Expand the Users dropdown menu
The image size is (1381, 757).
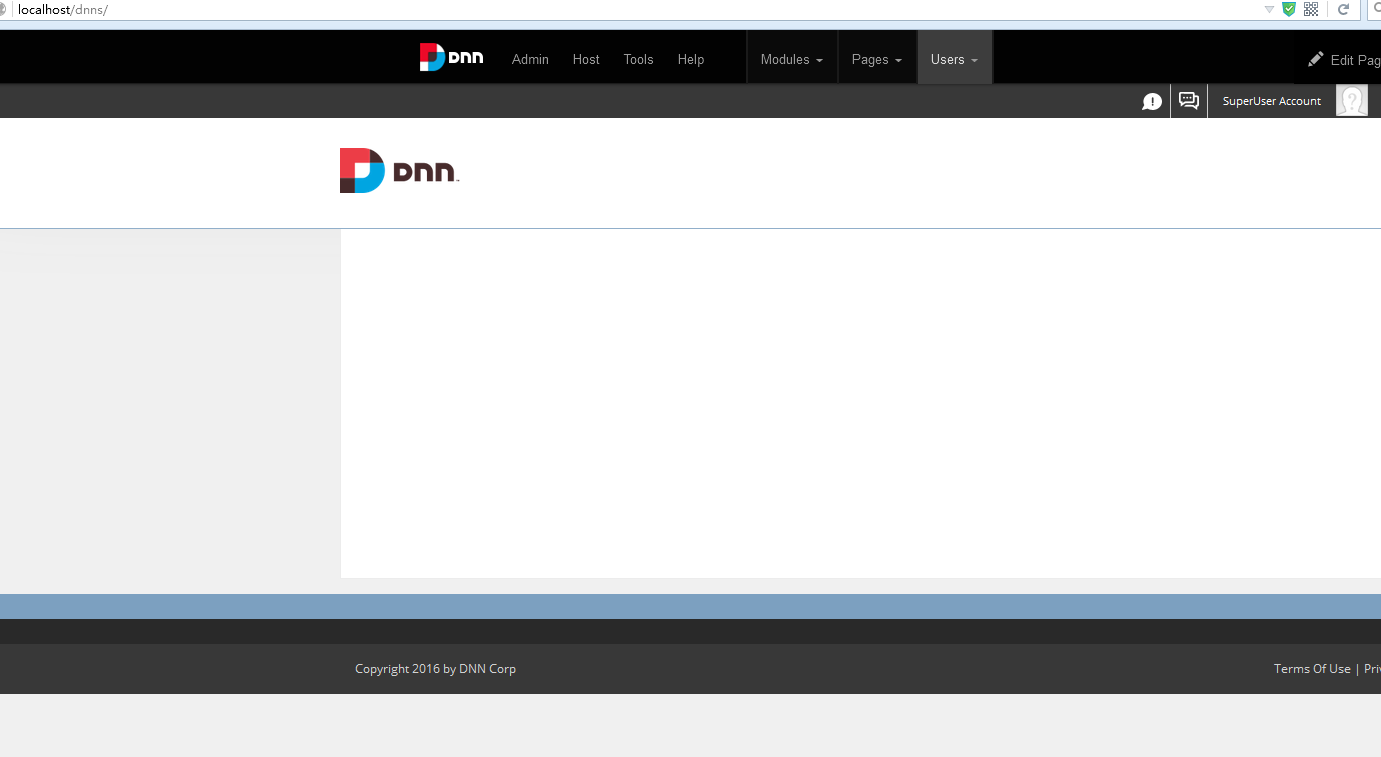(955, 60)
